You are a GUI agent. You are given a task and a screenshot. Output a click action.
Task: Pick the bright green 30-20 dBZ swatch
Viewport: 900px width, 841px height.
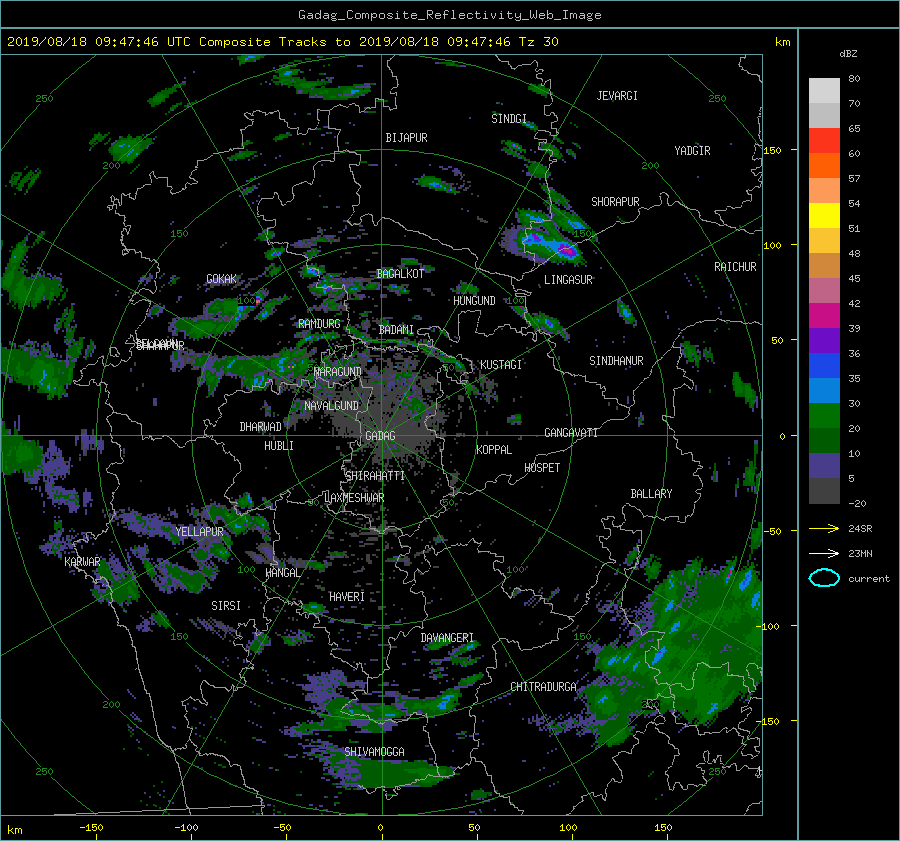pos(824,415)
